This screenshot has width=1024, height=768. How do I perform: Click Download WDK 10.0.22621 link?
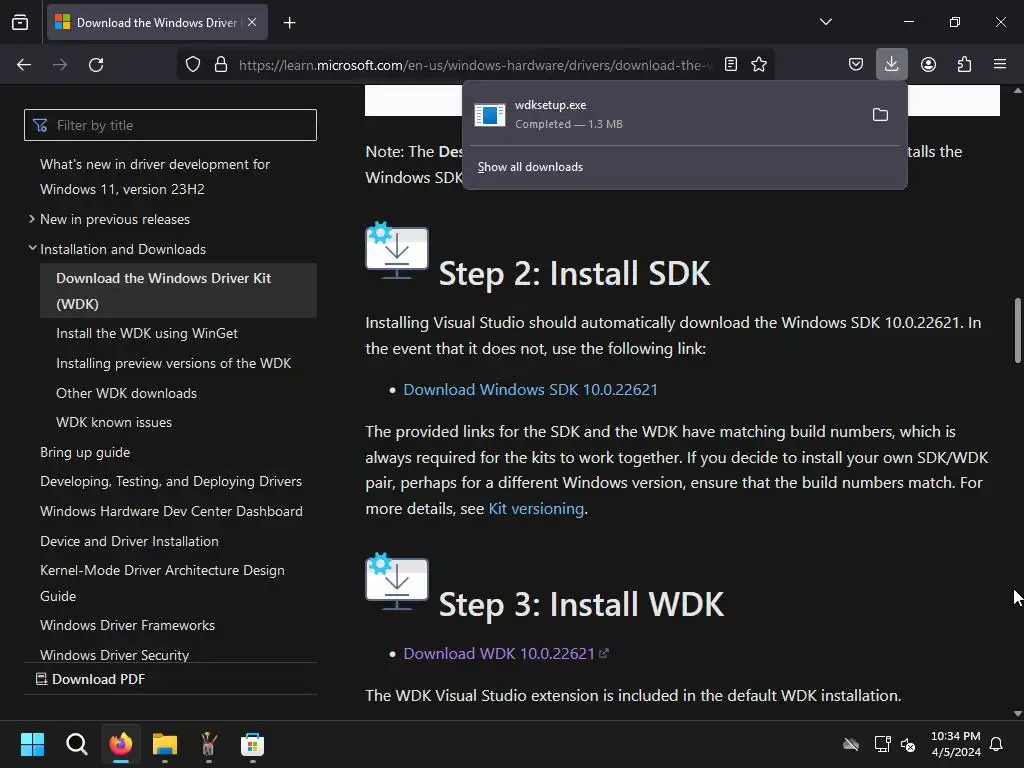506,654
